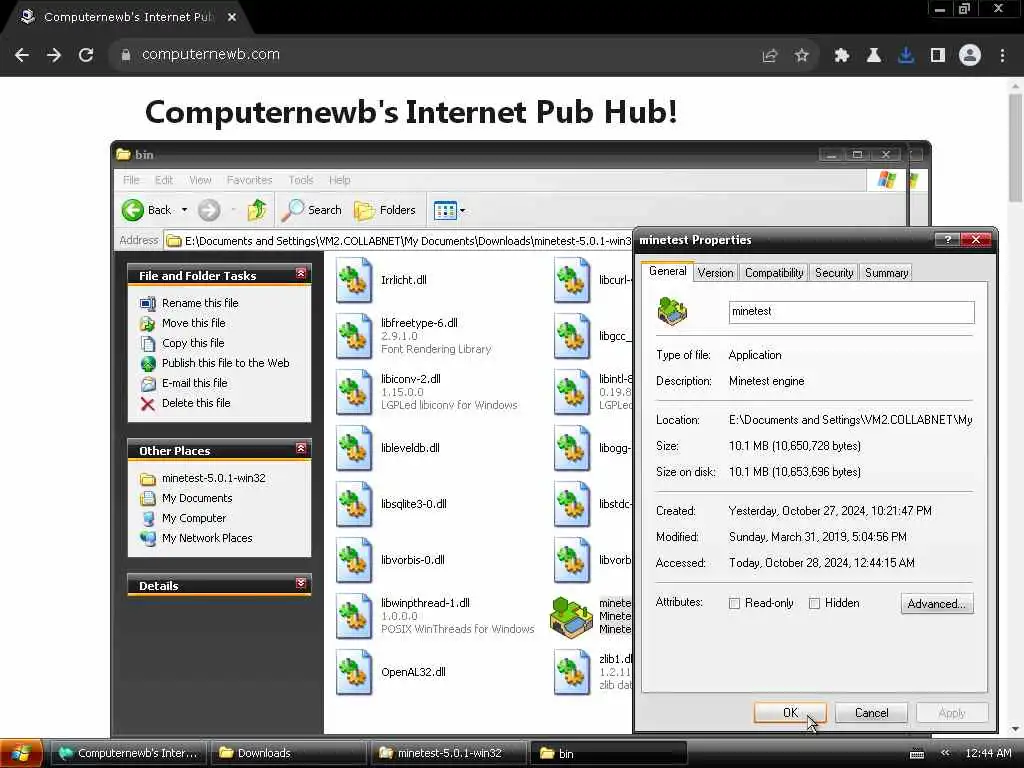Open Favorites menu in bin window
The height and width of the screenshot is (768, 1024).
[x=249, y=180]
